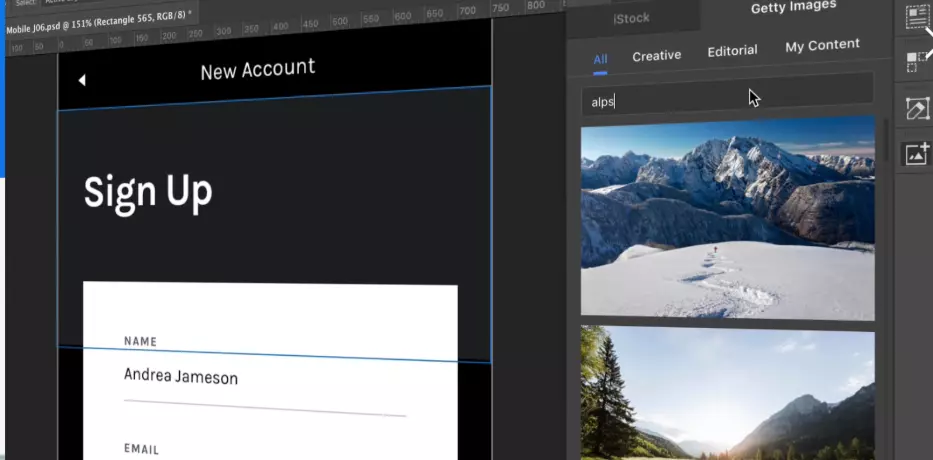The image size is (933, 460).
Task: Click the "New Account" header text
Action: 258,70
